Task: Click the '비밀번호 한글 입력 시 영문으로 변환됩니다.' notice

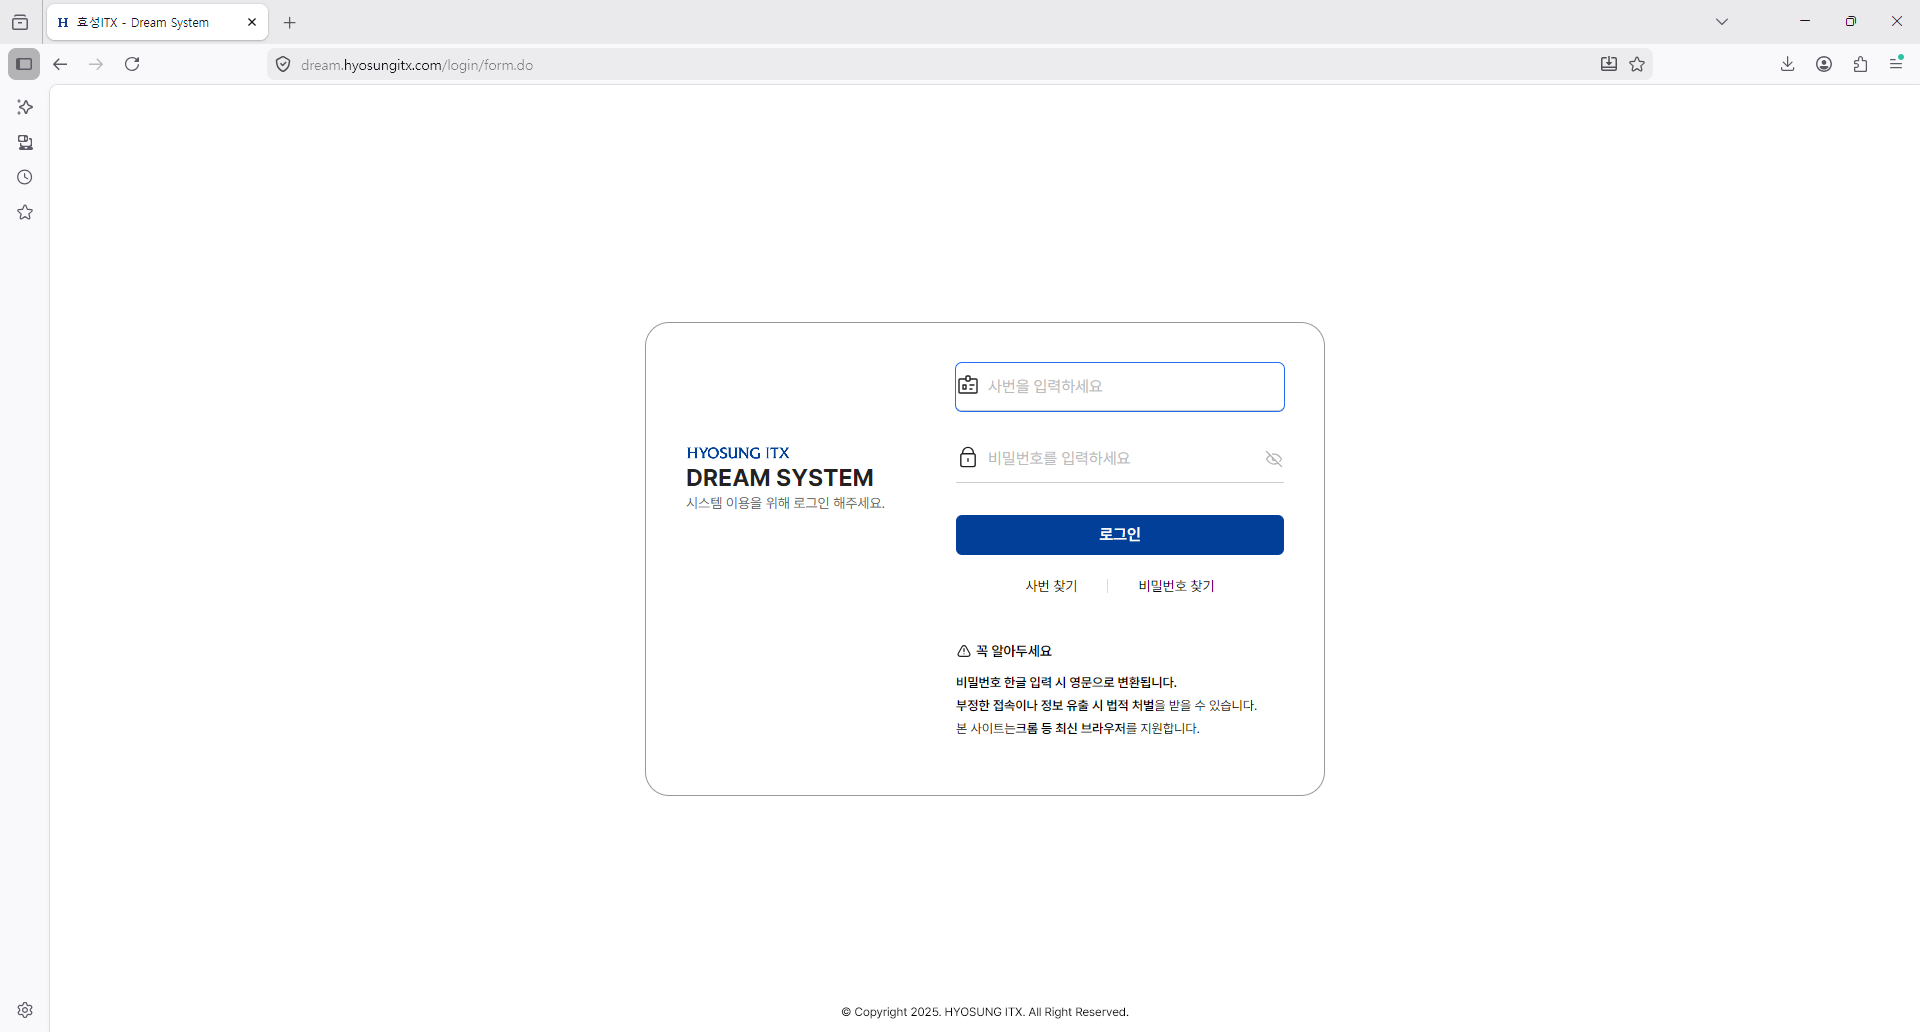Action: point(1066,682)
